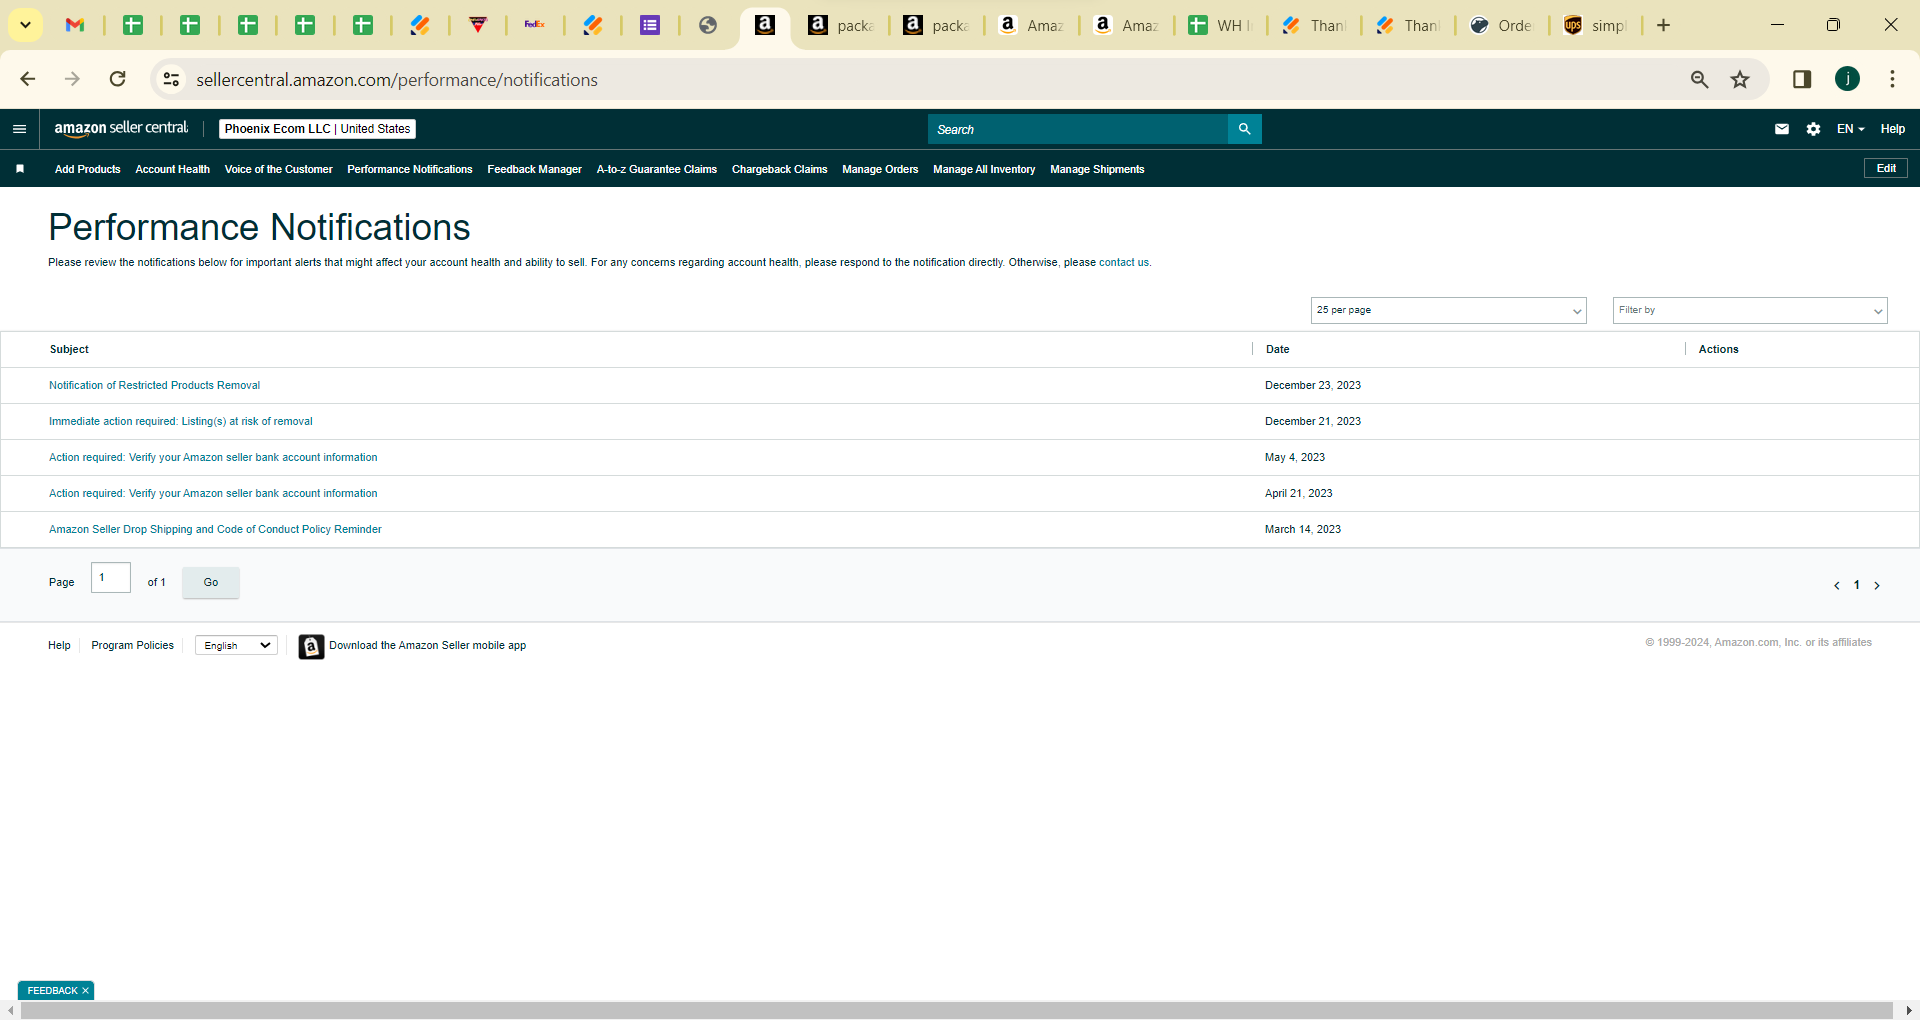Open Account Health menu item

172,169
